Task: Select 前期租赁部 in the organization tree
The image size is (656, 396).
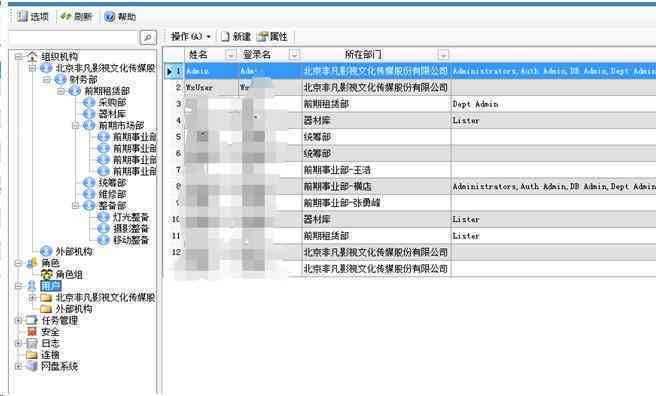Action: click(x=107, y=91)
